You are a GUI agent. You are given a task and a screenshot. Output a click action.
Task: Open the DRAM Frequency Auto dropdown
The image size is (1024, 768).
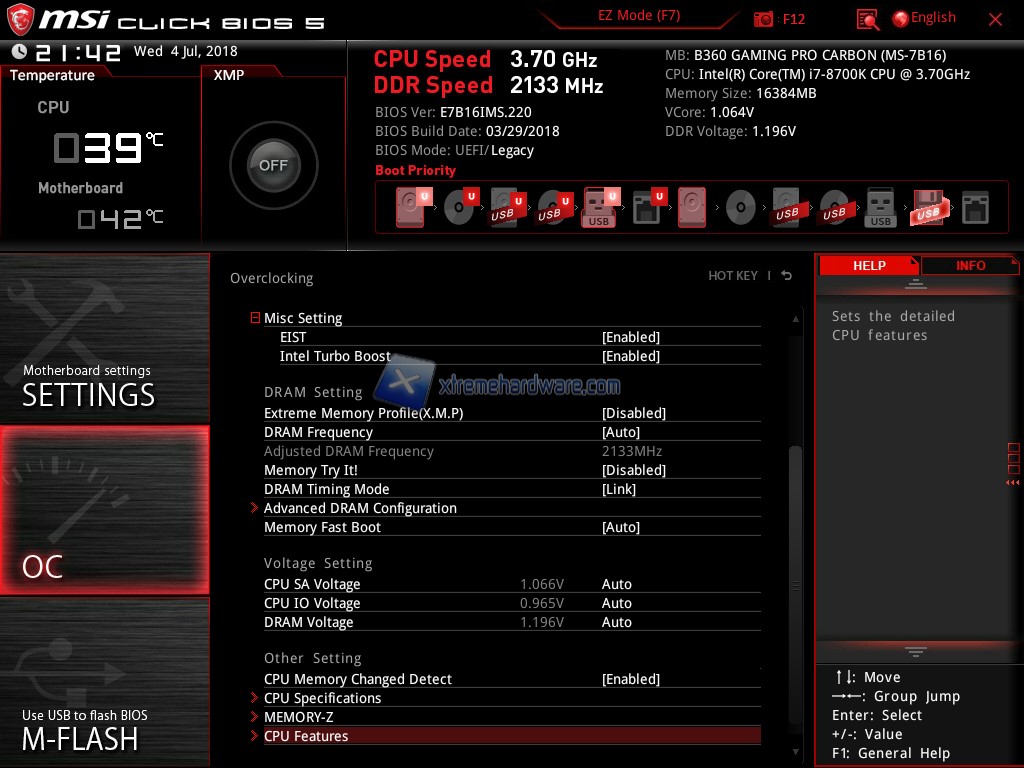point(620,432)
